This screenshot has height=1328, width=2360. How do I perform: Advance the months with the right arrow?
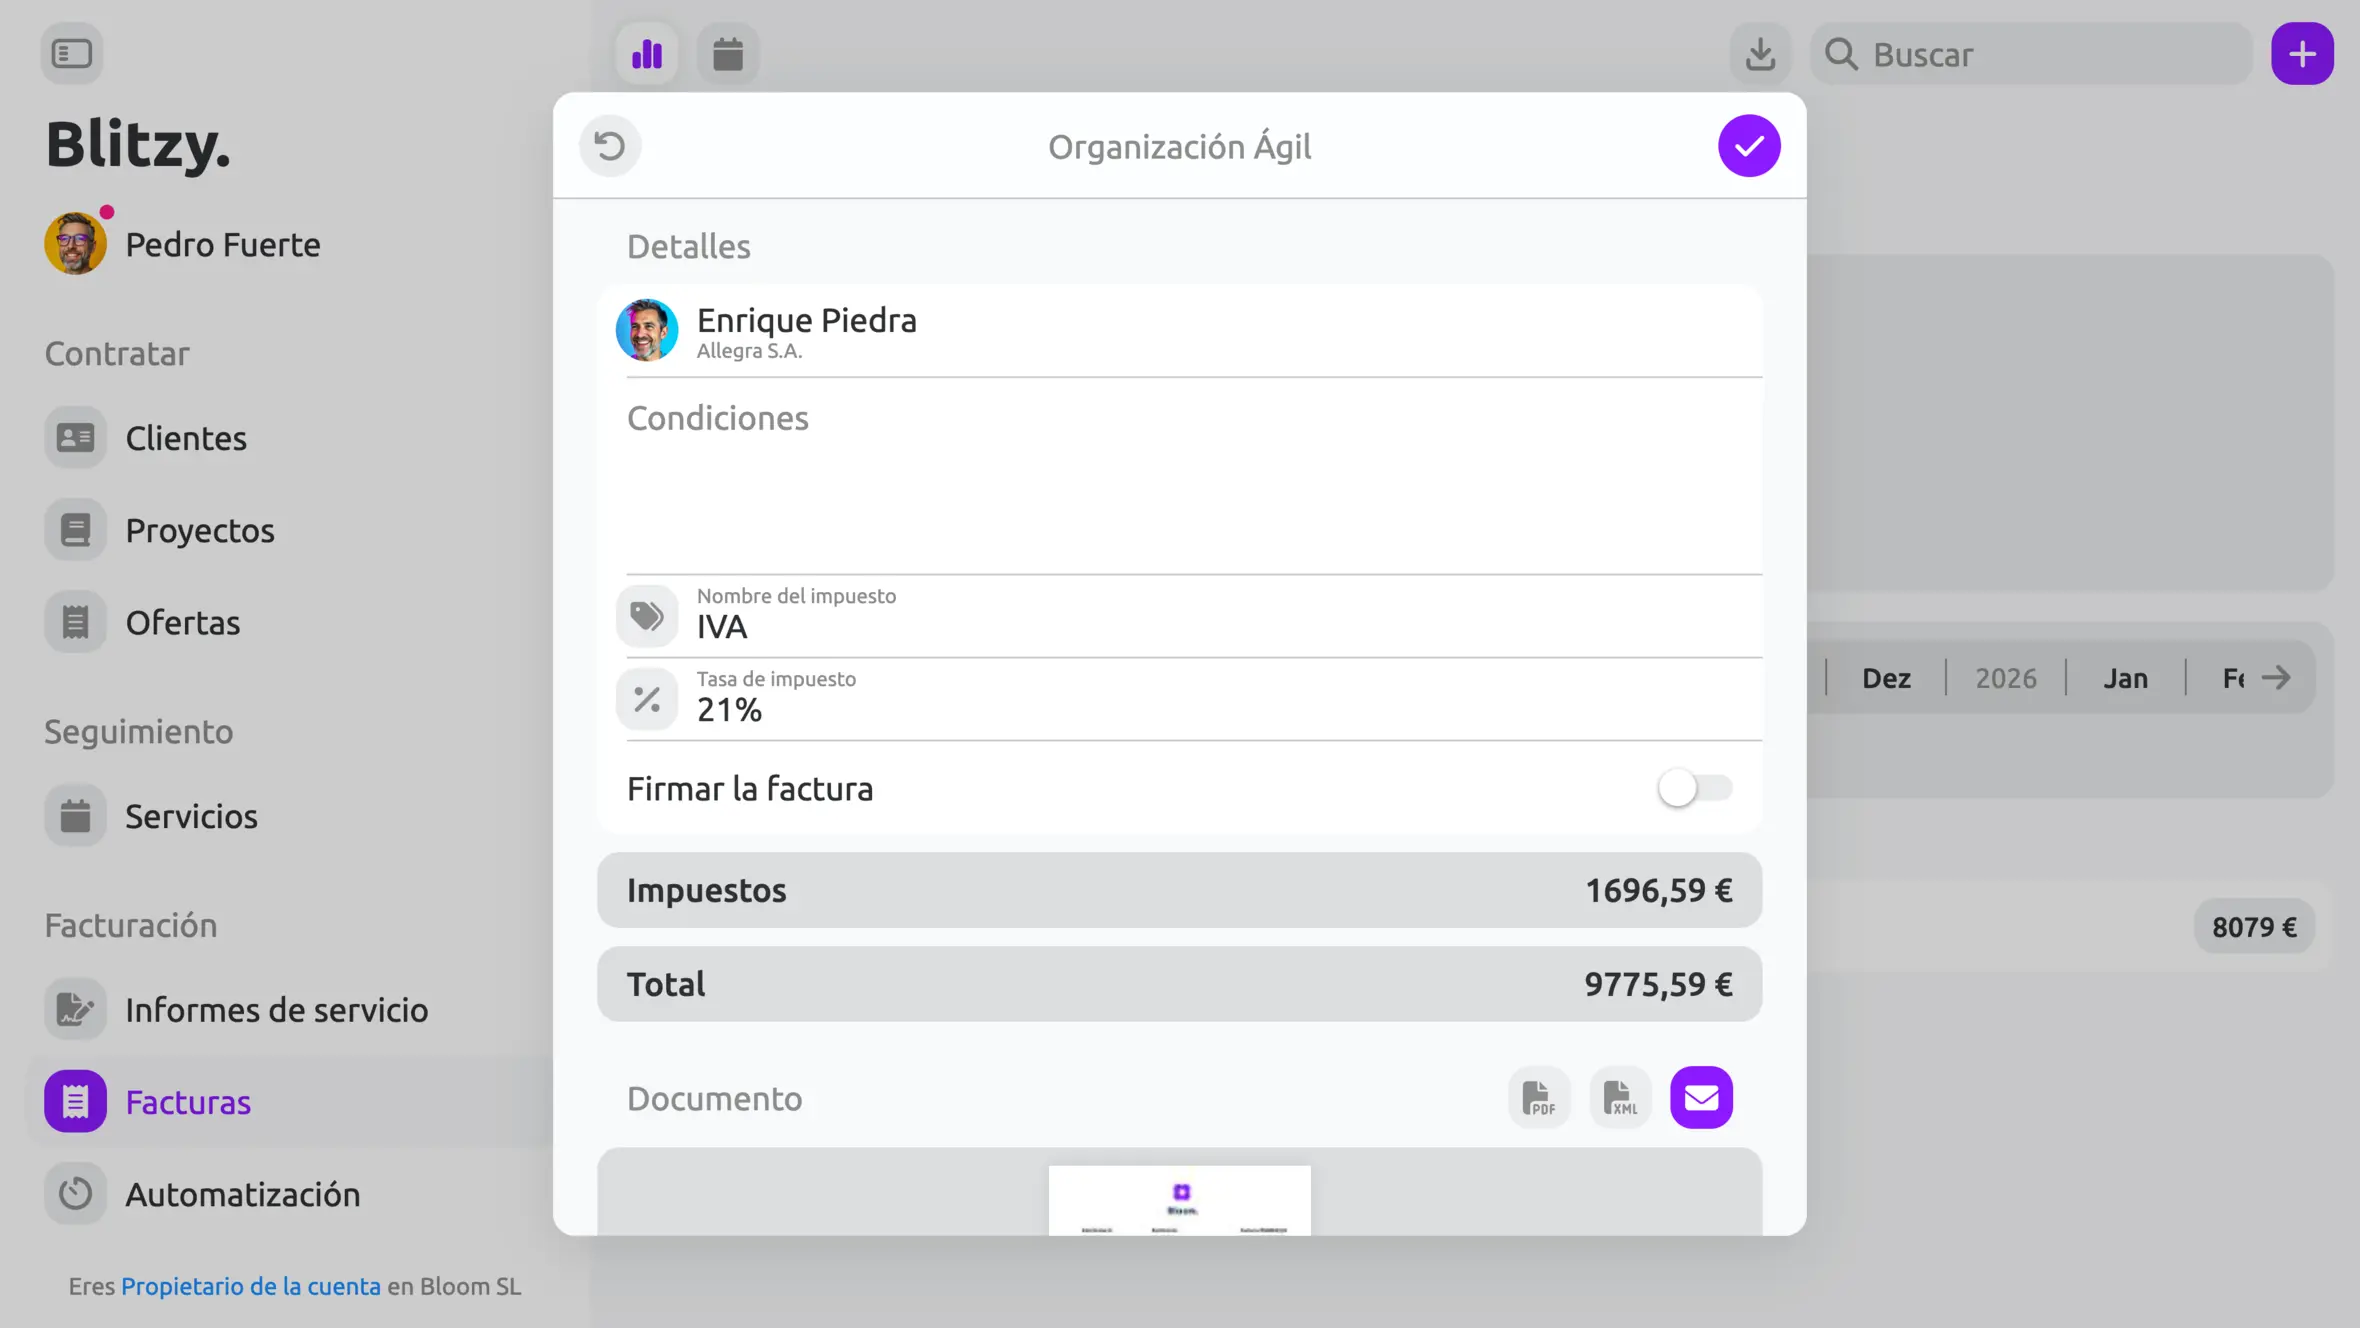pos(2276,678)
